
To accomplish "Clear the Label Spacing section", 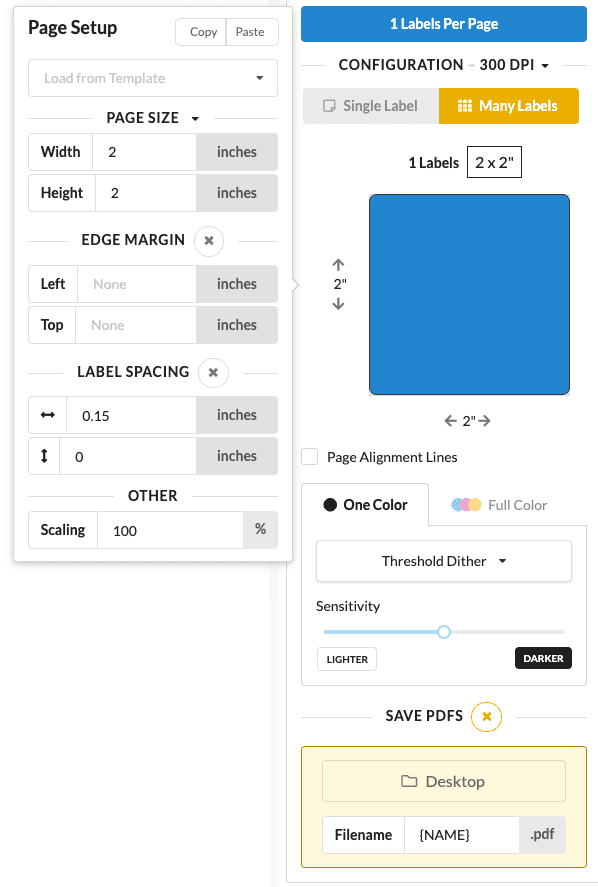I will pos(213,371).
